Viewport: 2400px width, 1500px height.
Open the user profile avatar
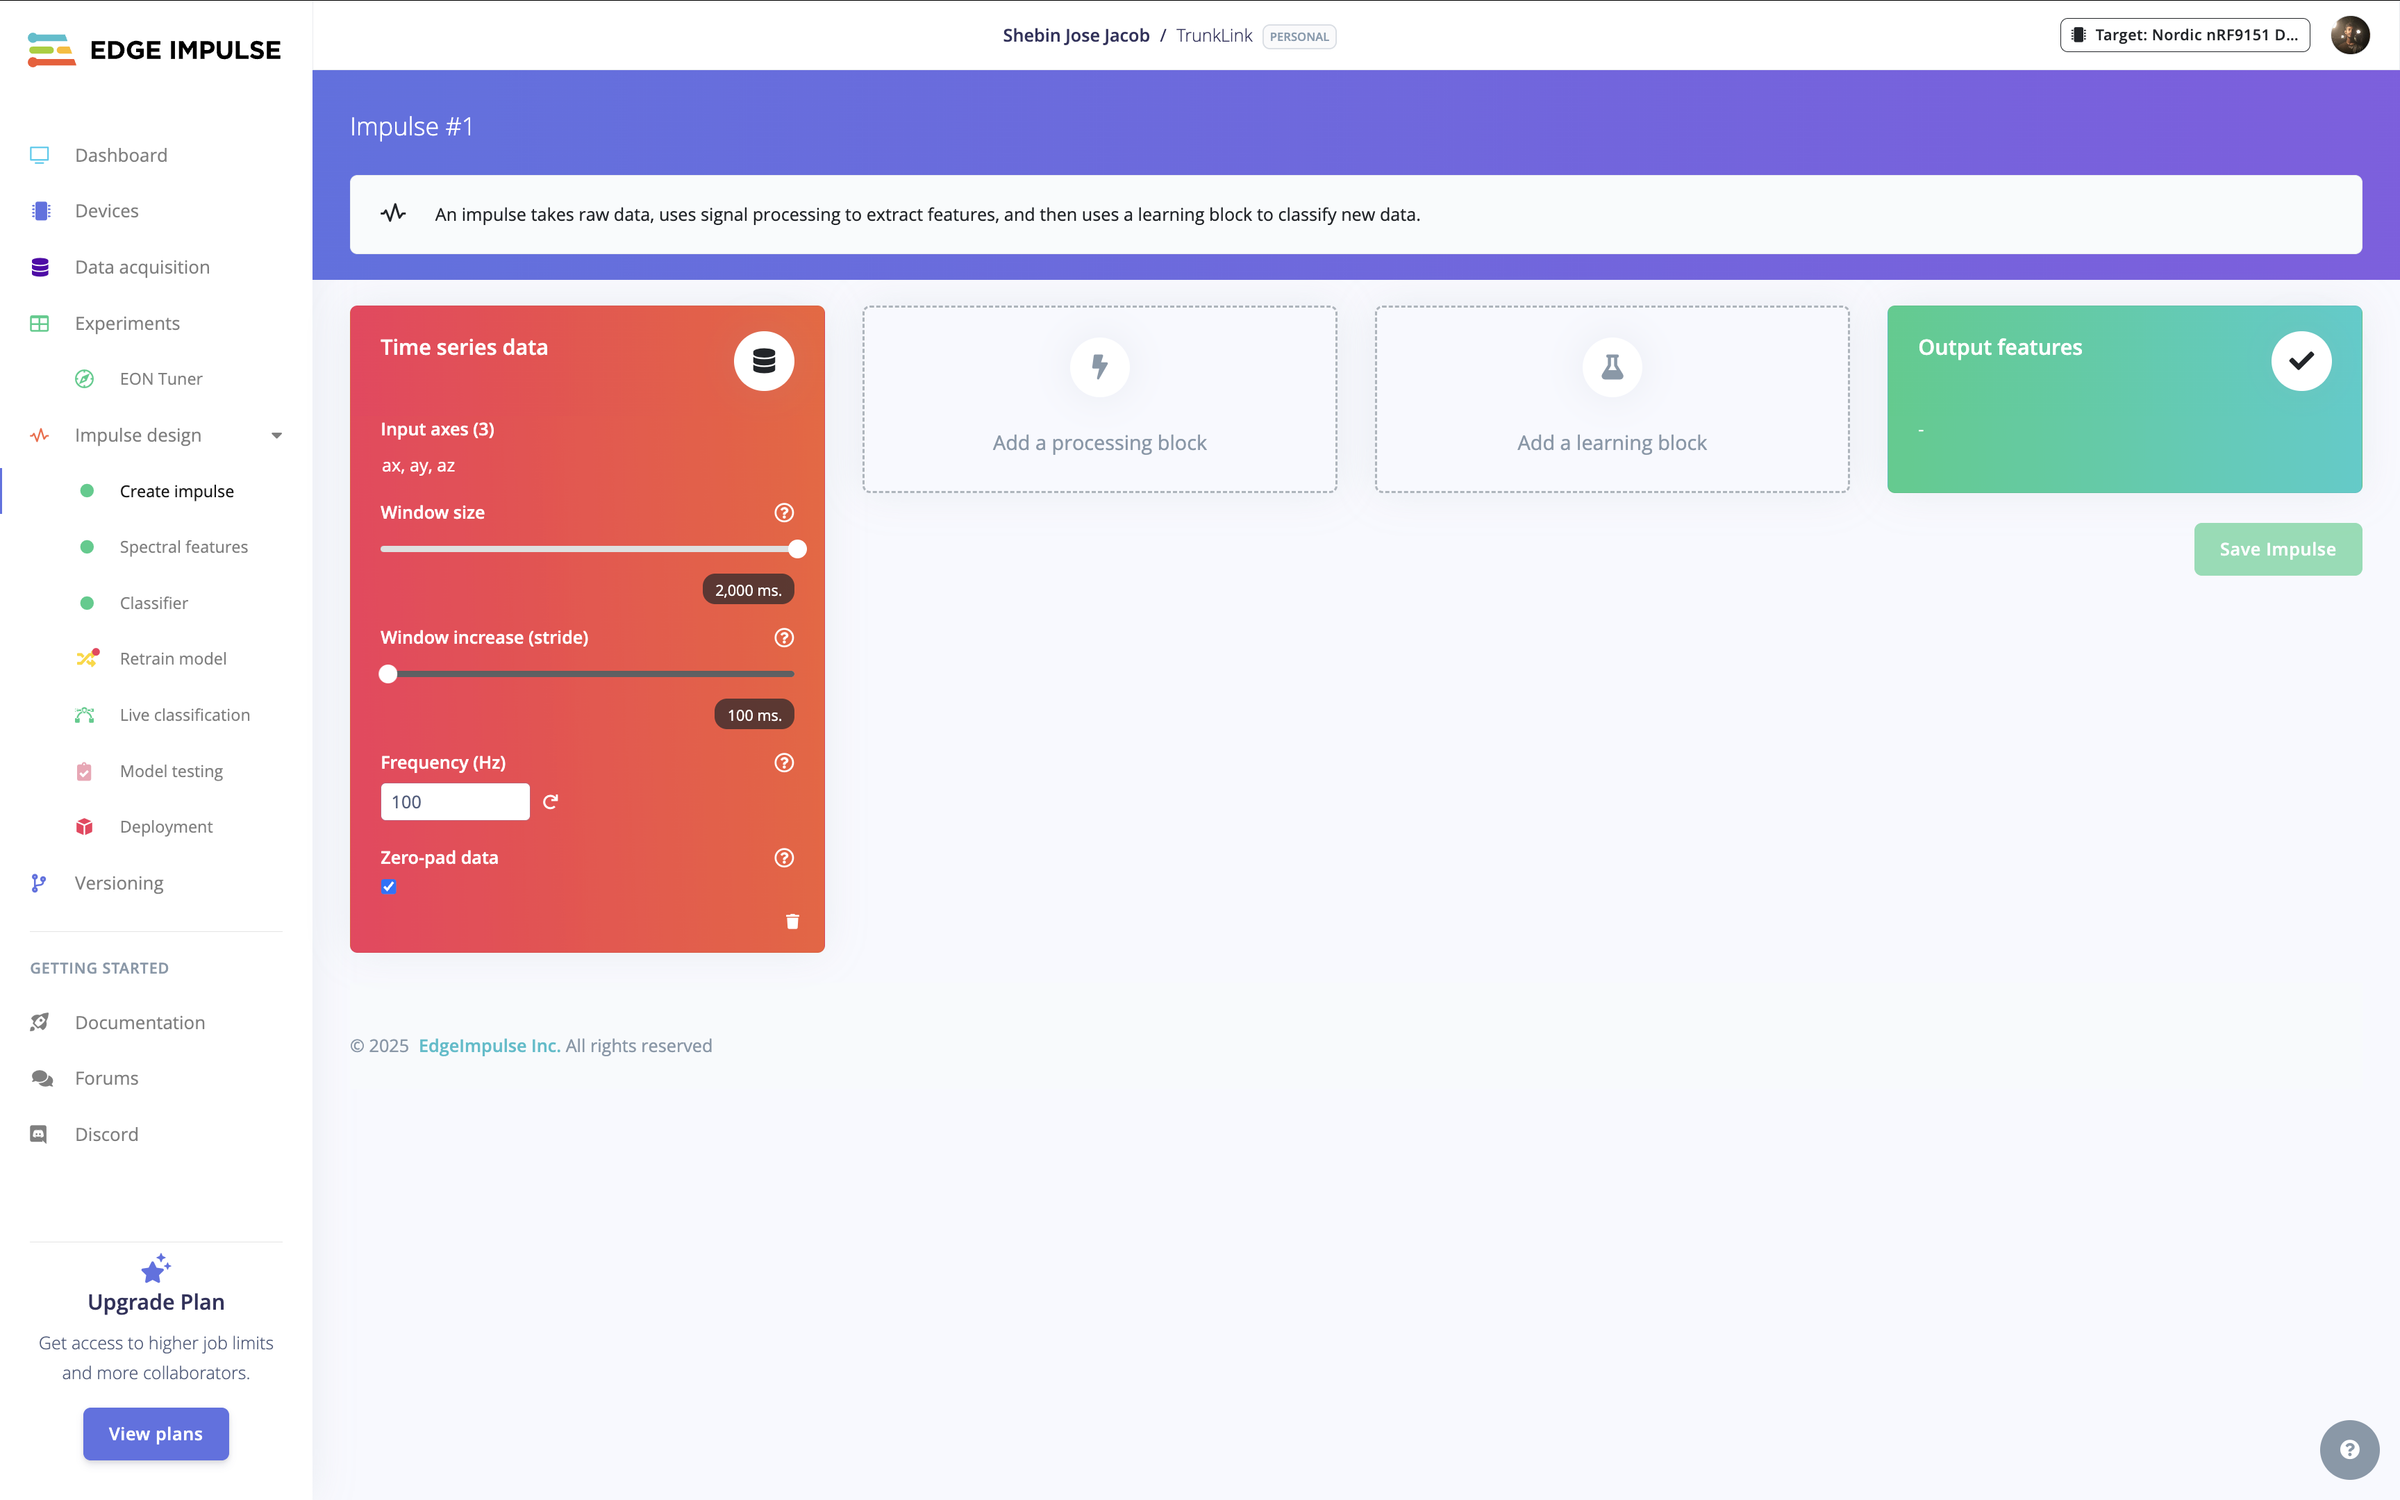tap(2350, 35)
